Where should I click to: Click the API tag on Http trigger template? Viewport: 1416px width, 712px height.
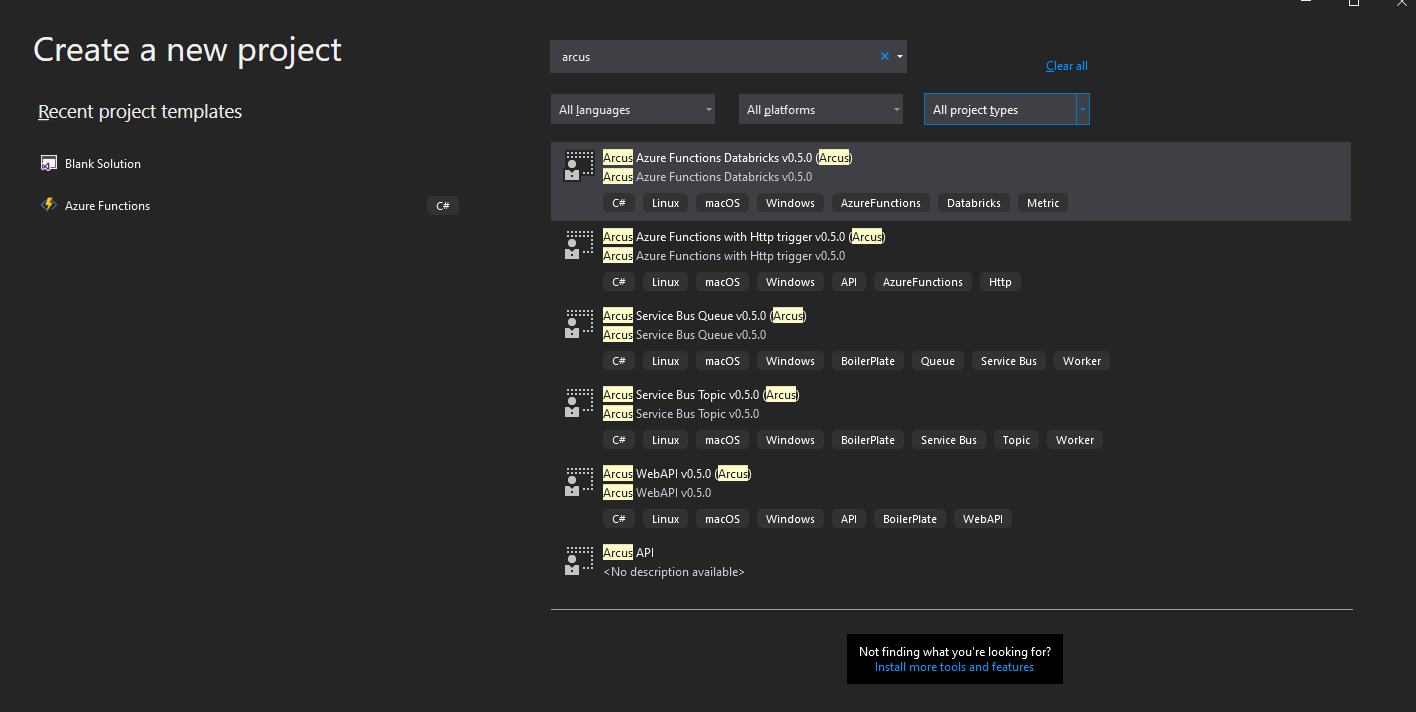[849, 282]
